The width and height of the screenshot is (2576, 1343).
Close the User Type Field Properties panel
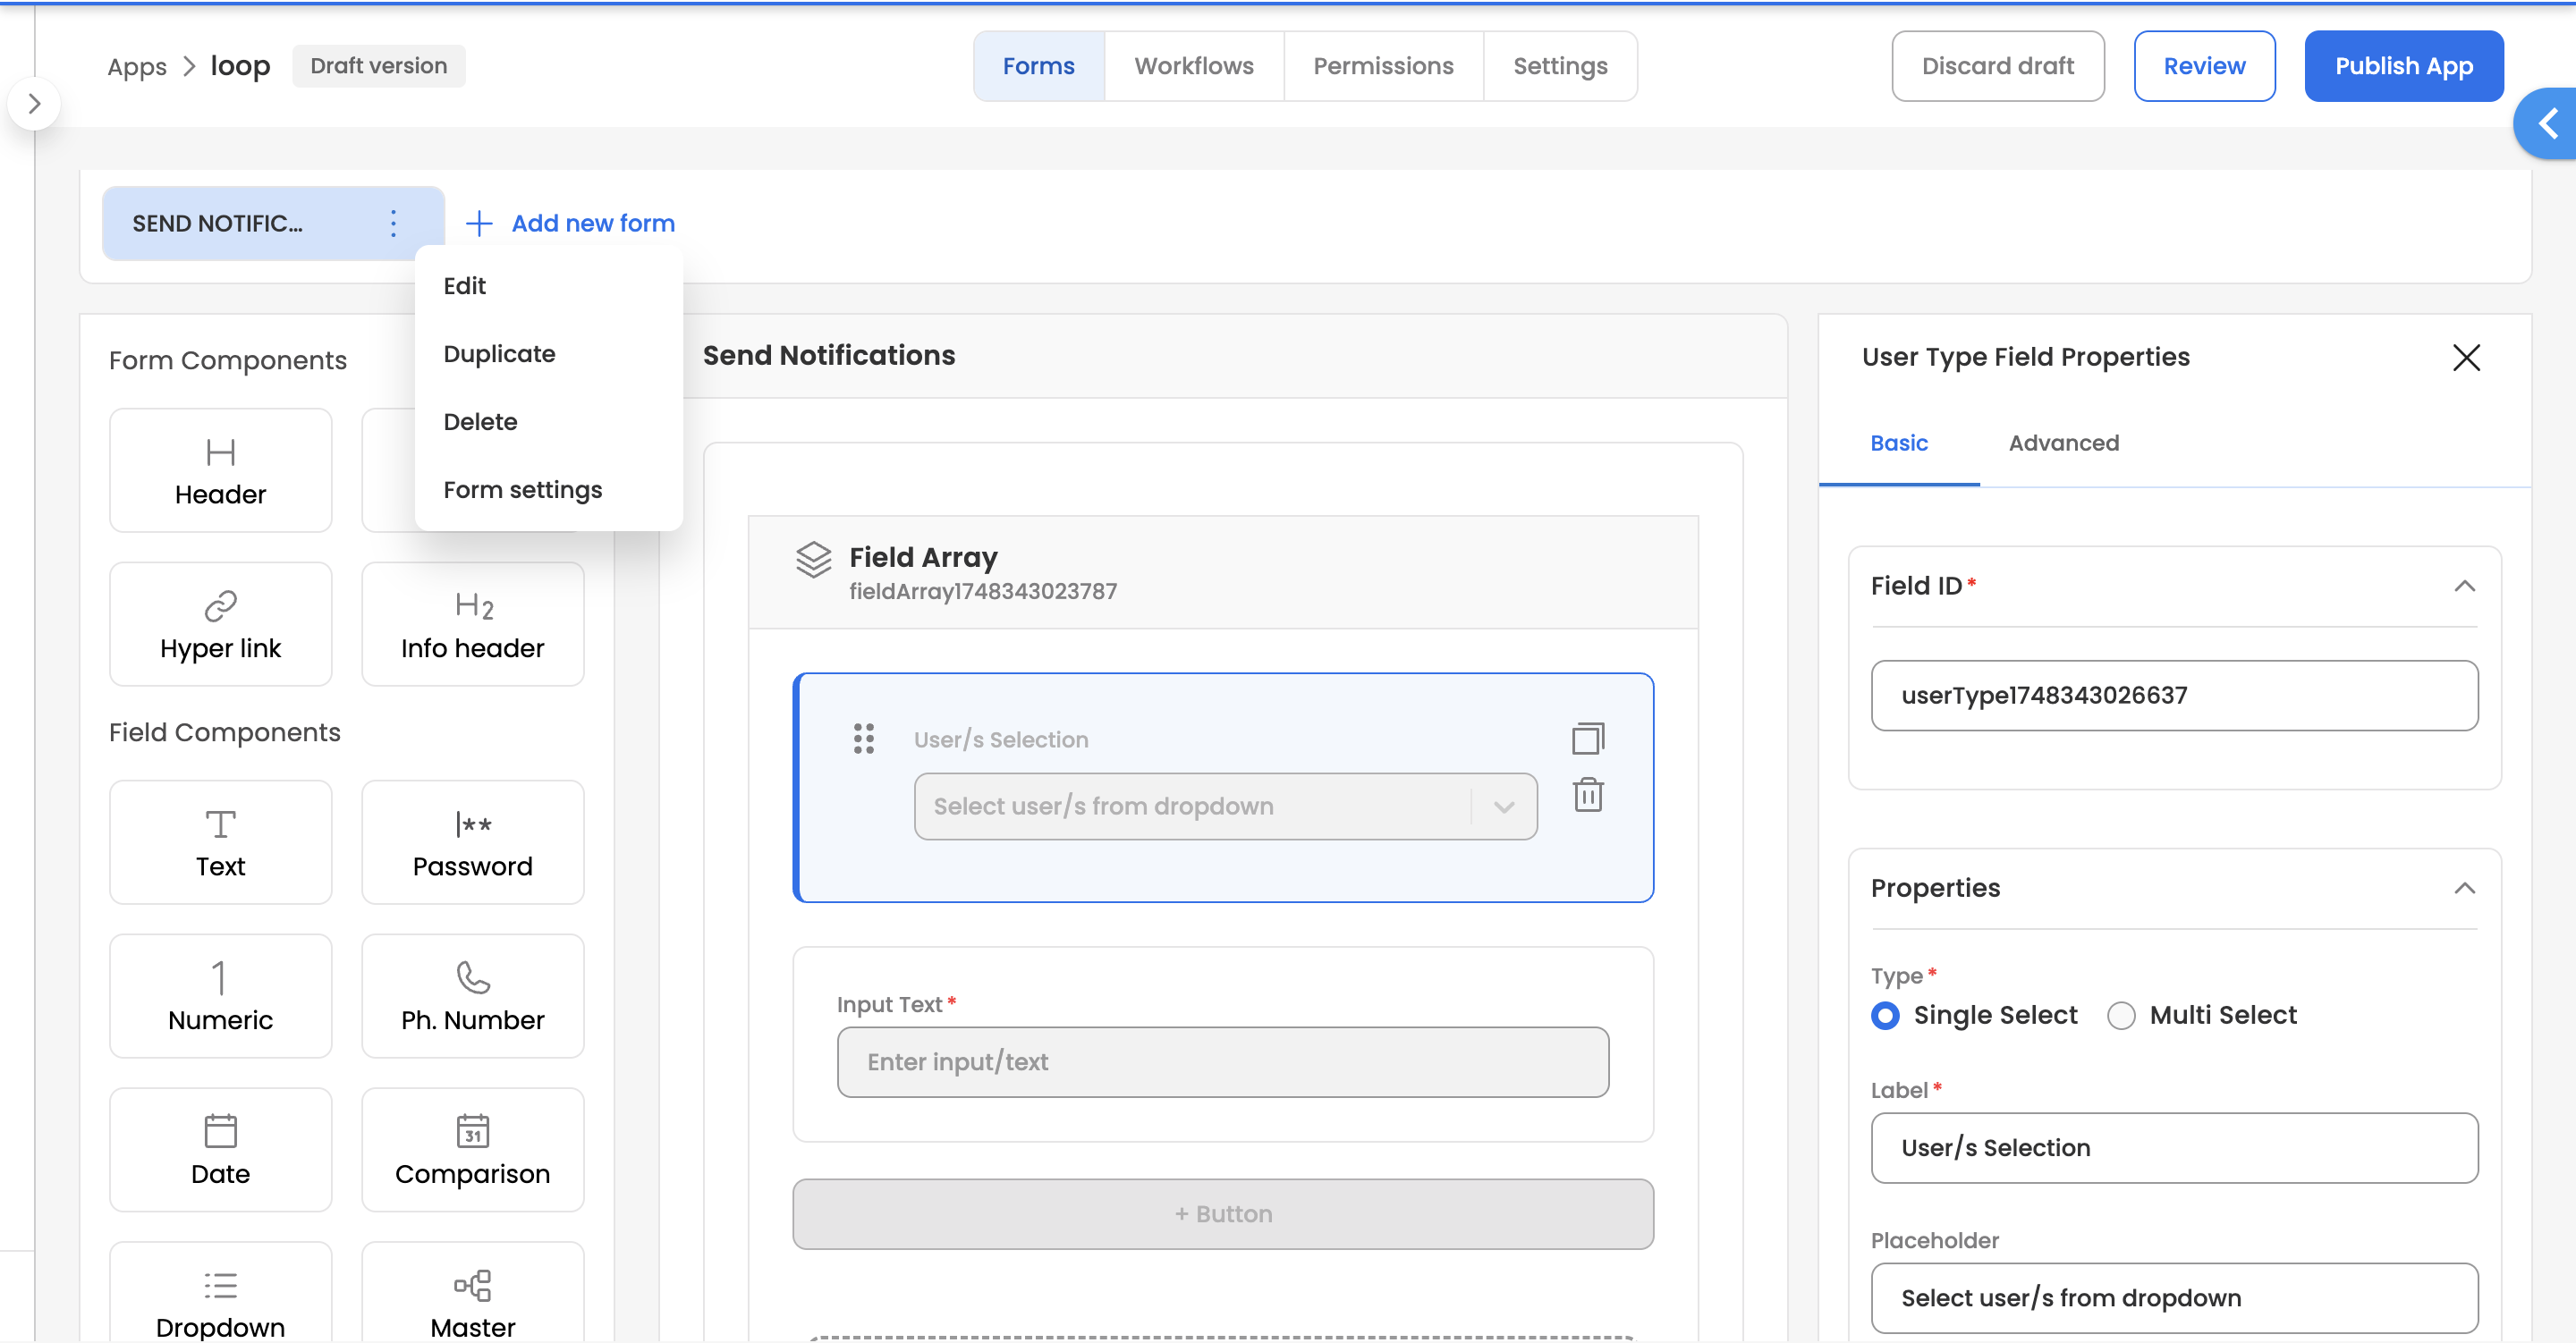click(x=2465, y=358)
